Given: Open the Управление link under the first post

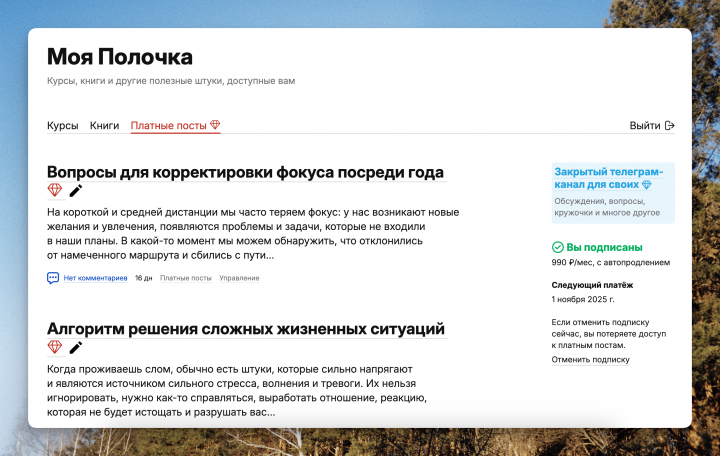Looking at the screenshot, I should click(x=239, y=278).
